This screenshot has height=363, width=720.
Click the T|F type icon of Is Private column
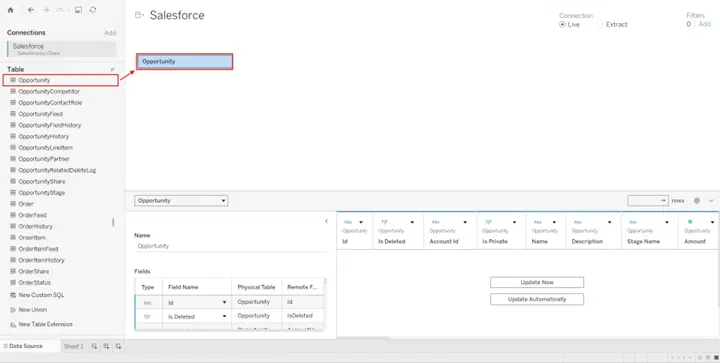tap(489, 222)
